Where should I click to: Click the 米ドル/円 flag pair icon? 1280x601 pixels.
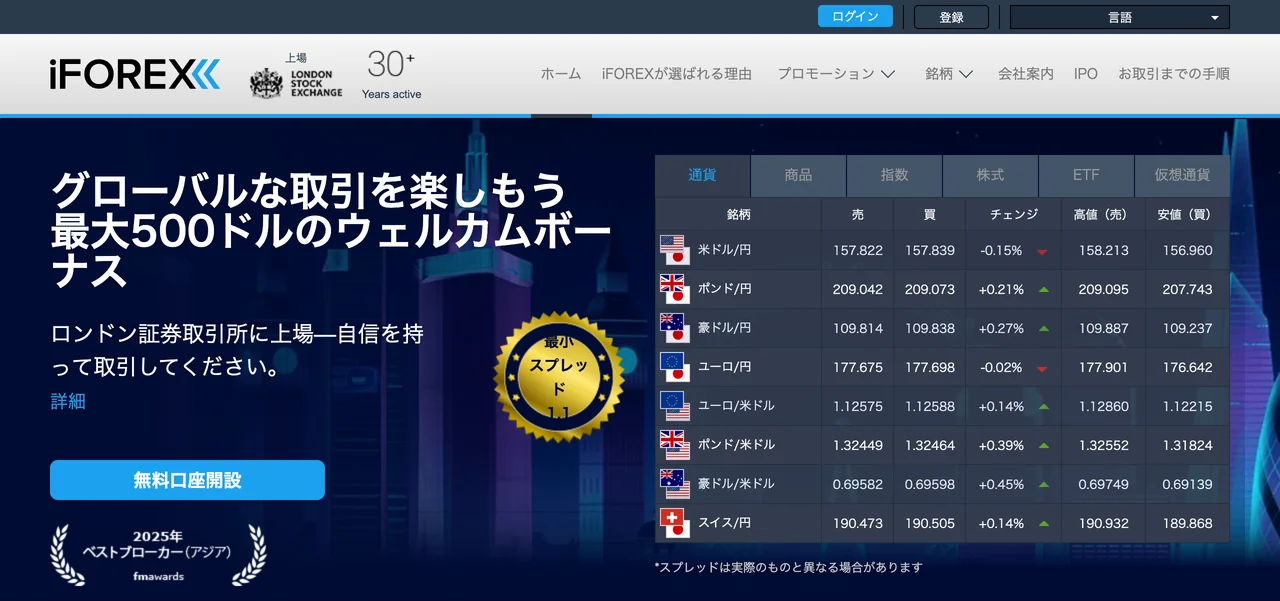675,250
